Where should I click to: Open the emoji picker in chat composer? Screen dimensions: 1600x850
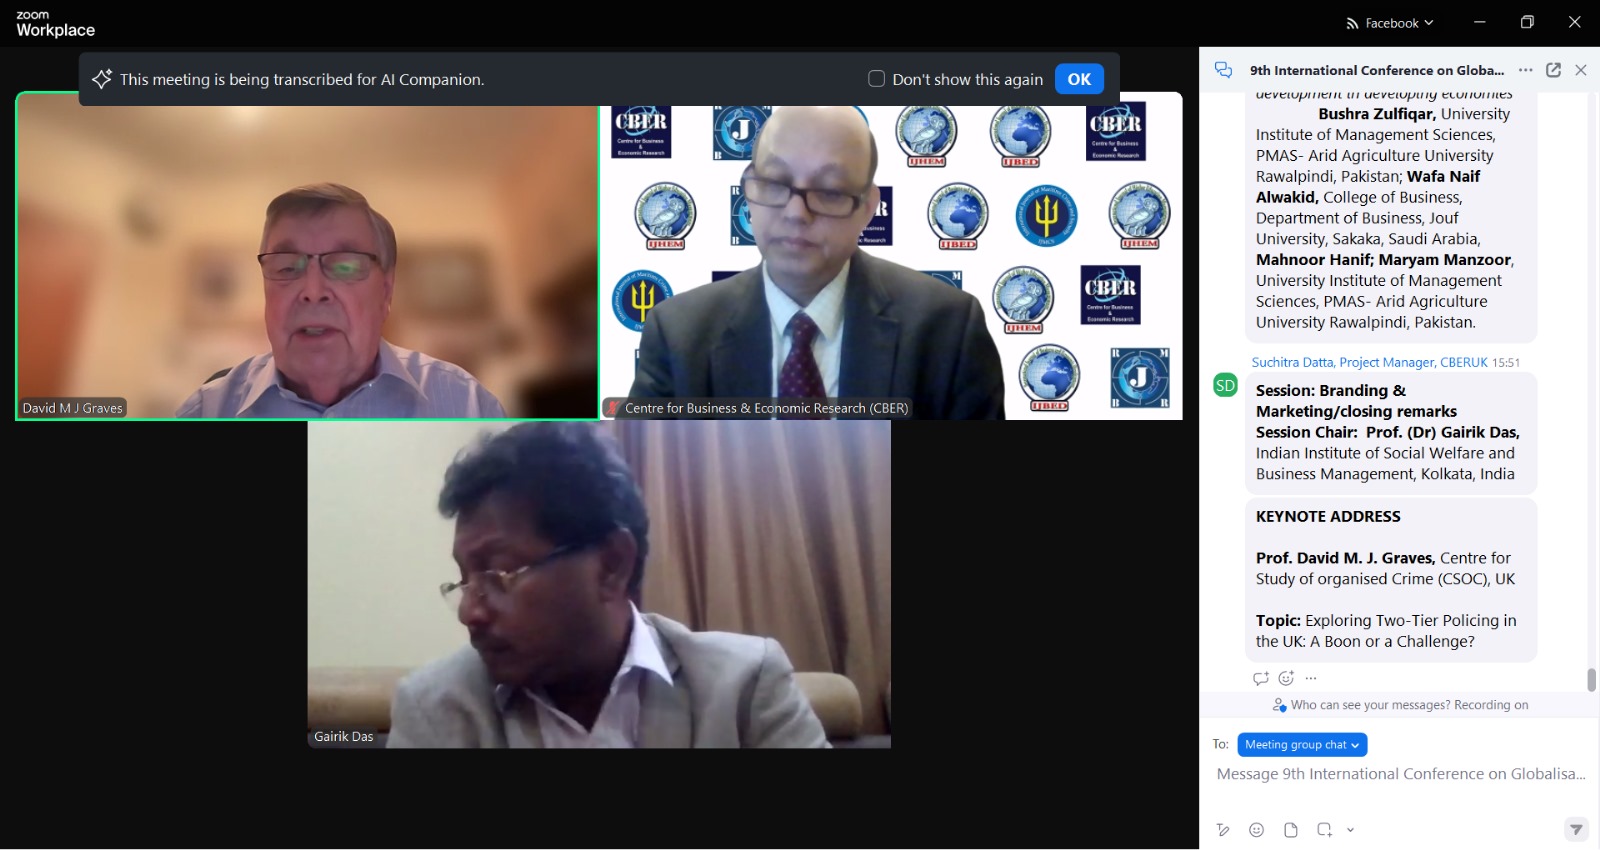1257,830
